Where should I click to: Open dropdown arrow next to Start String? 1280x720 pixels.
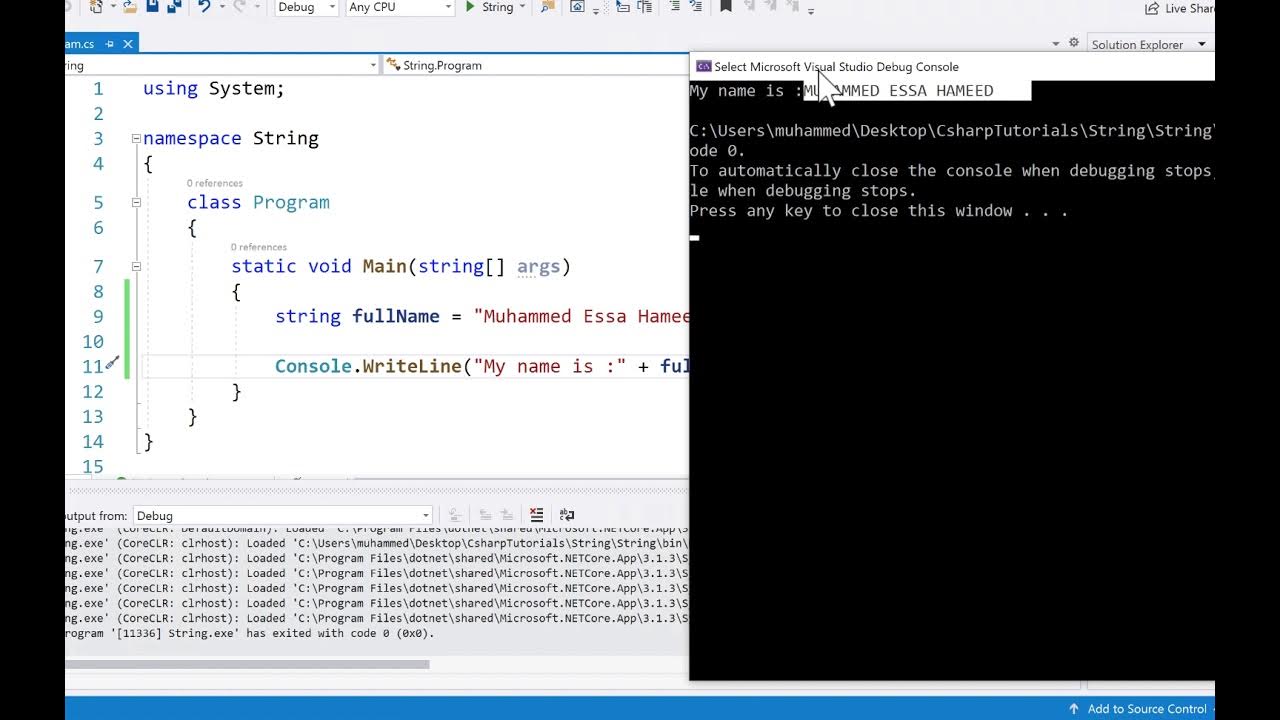click(522, 8)
